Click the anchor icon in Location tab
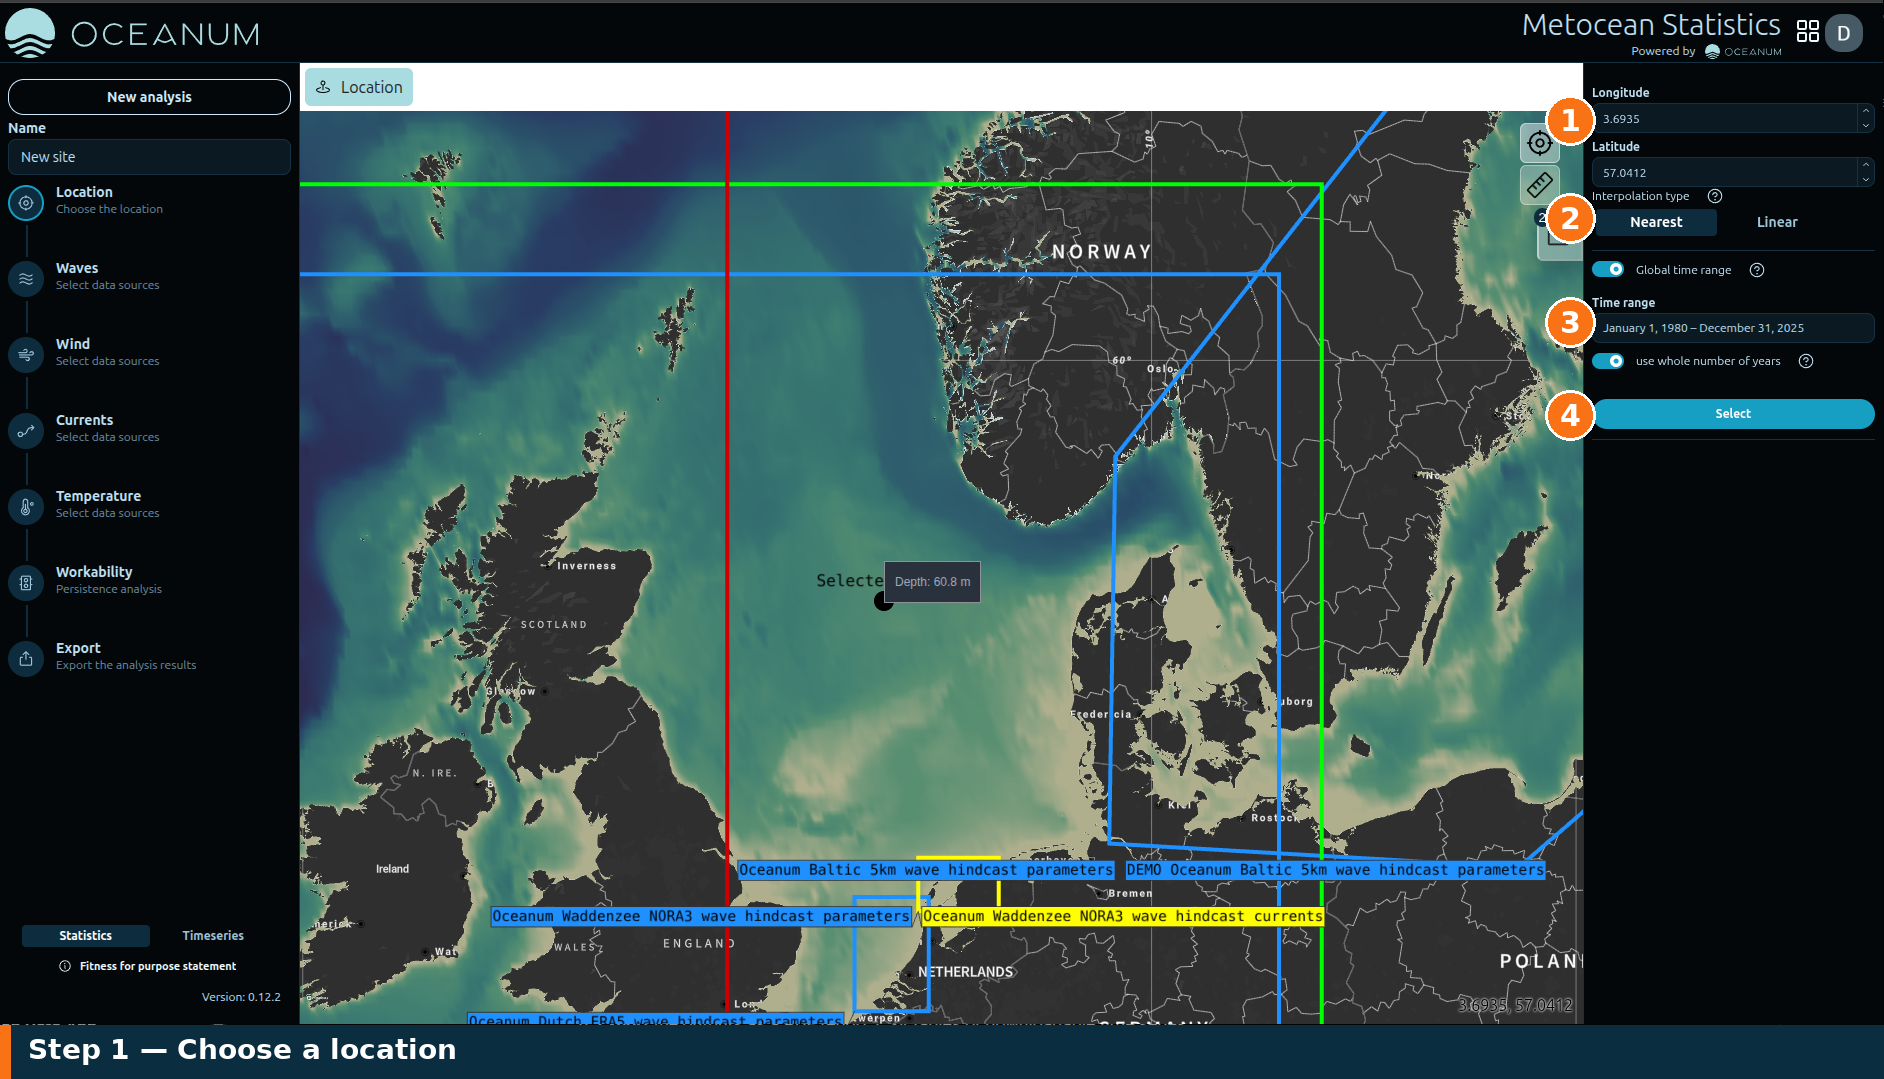1884x1079 pixels. click(x=323, y=87)
